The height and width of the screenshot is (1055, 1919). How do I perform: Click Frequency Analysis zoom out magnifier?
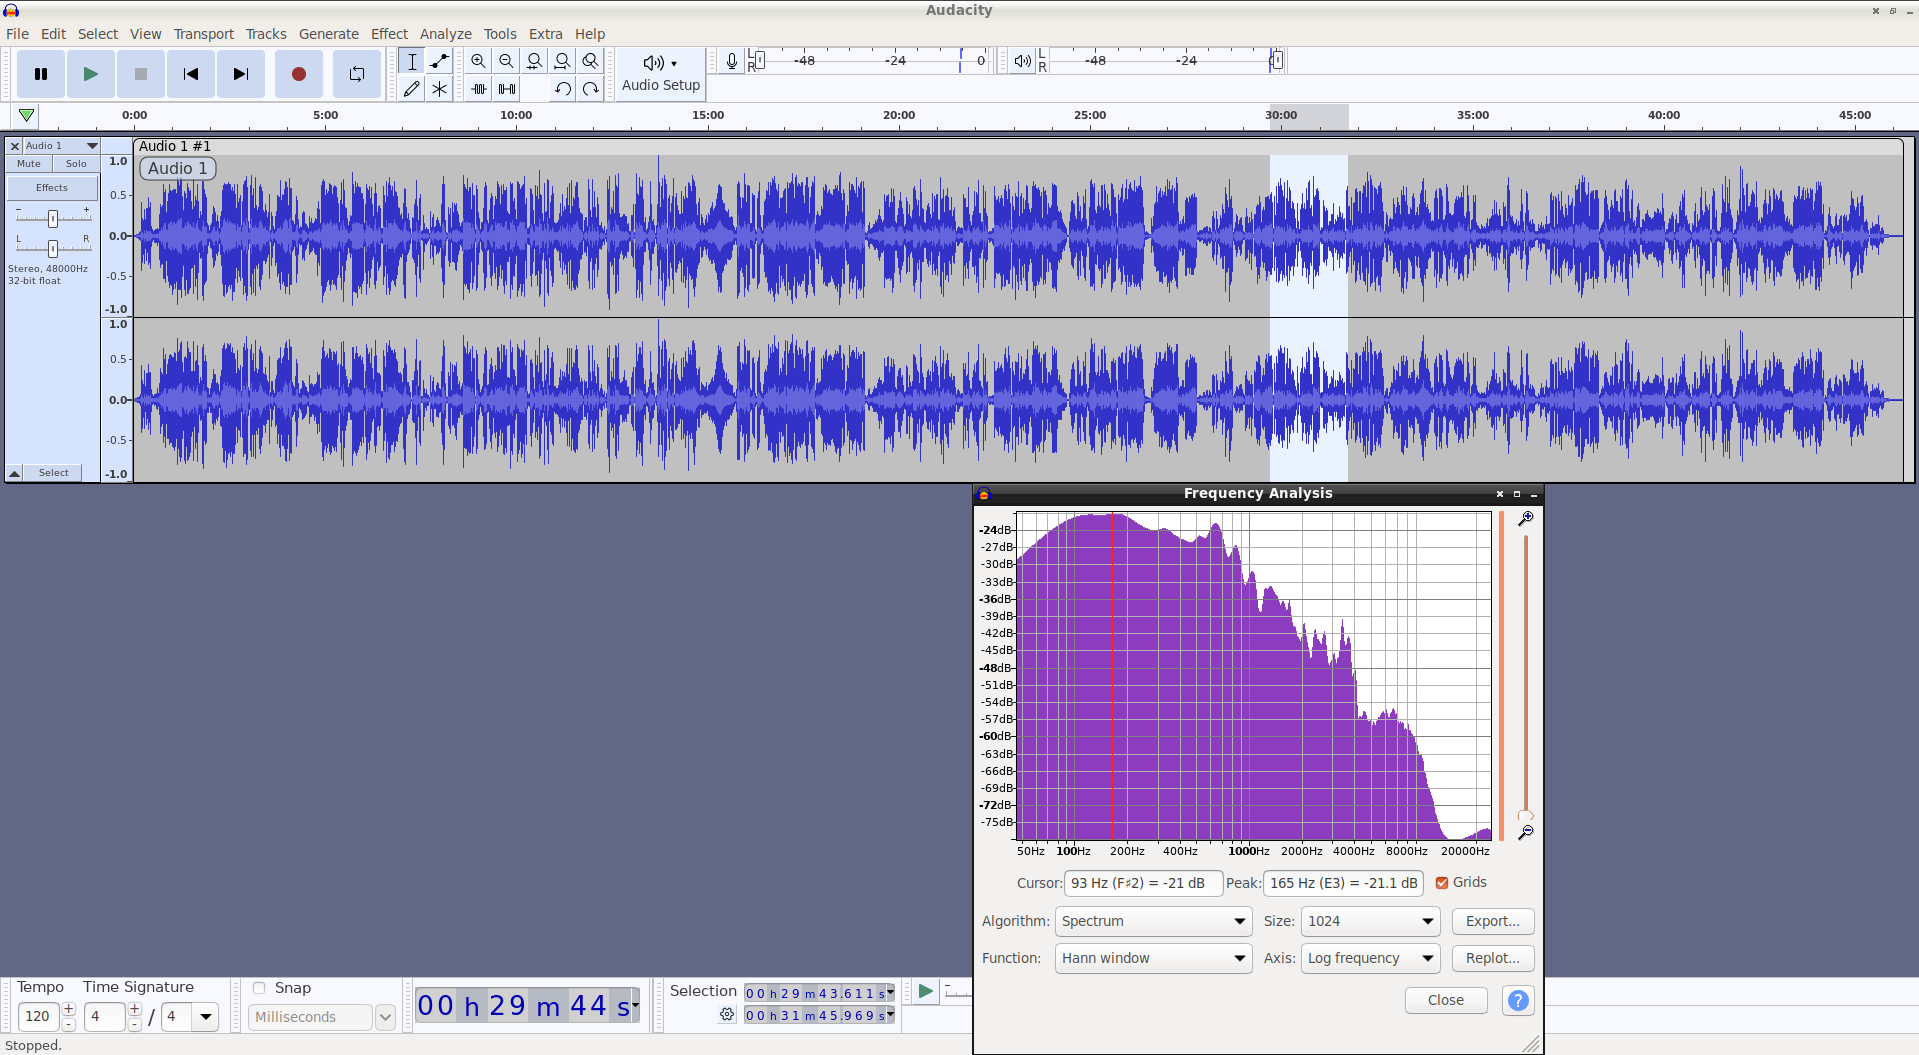coord(1525,832)
